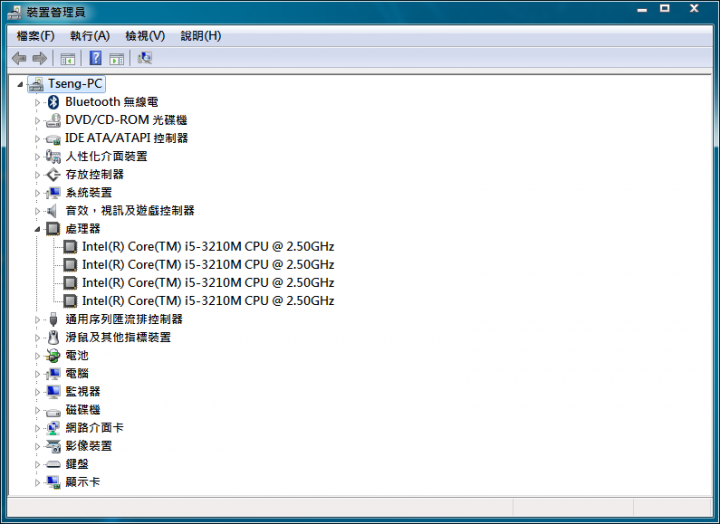Image resolution: width=720 pixels, height=524 pixels.
Task: Click the USB icon for 通用序列匯流排控制器
Action: coord(53,319)
